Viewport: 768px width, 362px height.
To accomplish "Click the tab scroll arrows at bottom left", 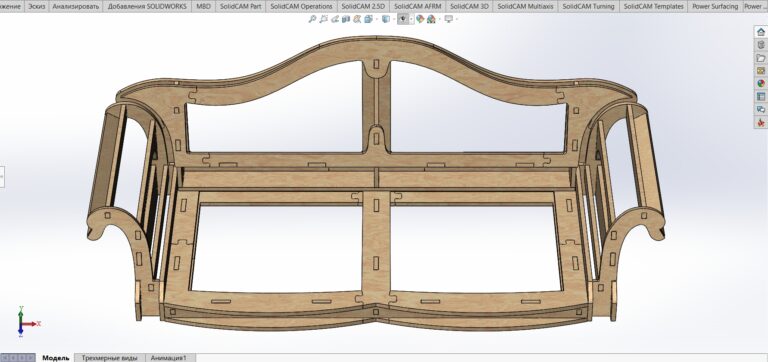I will pyautogui.click(x=18, y=358).
